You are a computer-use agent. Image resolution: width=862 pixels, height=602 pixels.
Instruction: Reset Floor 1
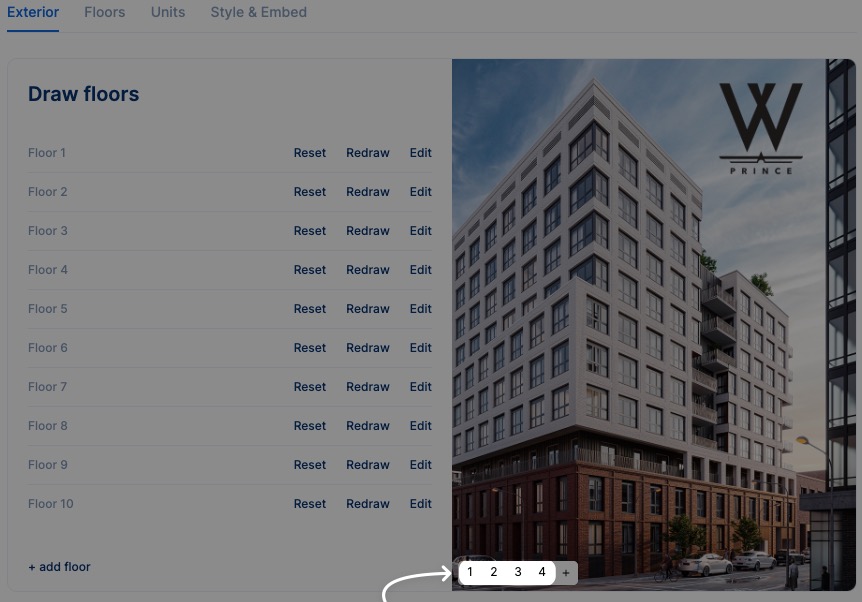pos(310,153)
